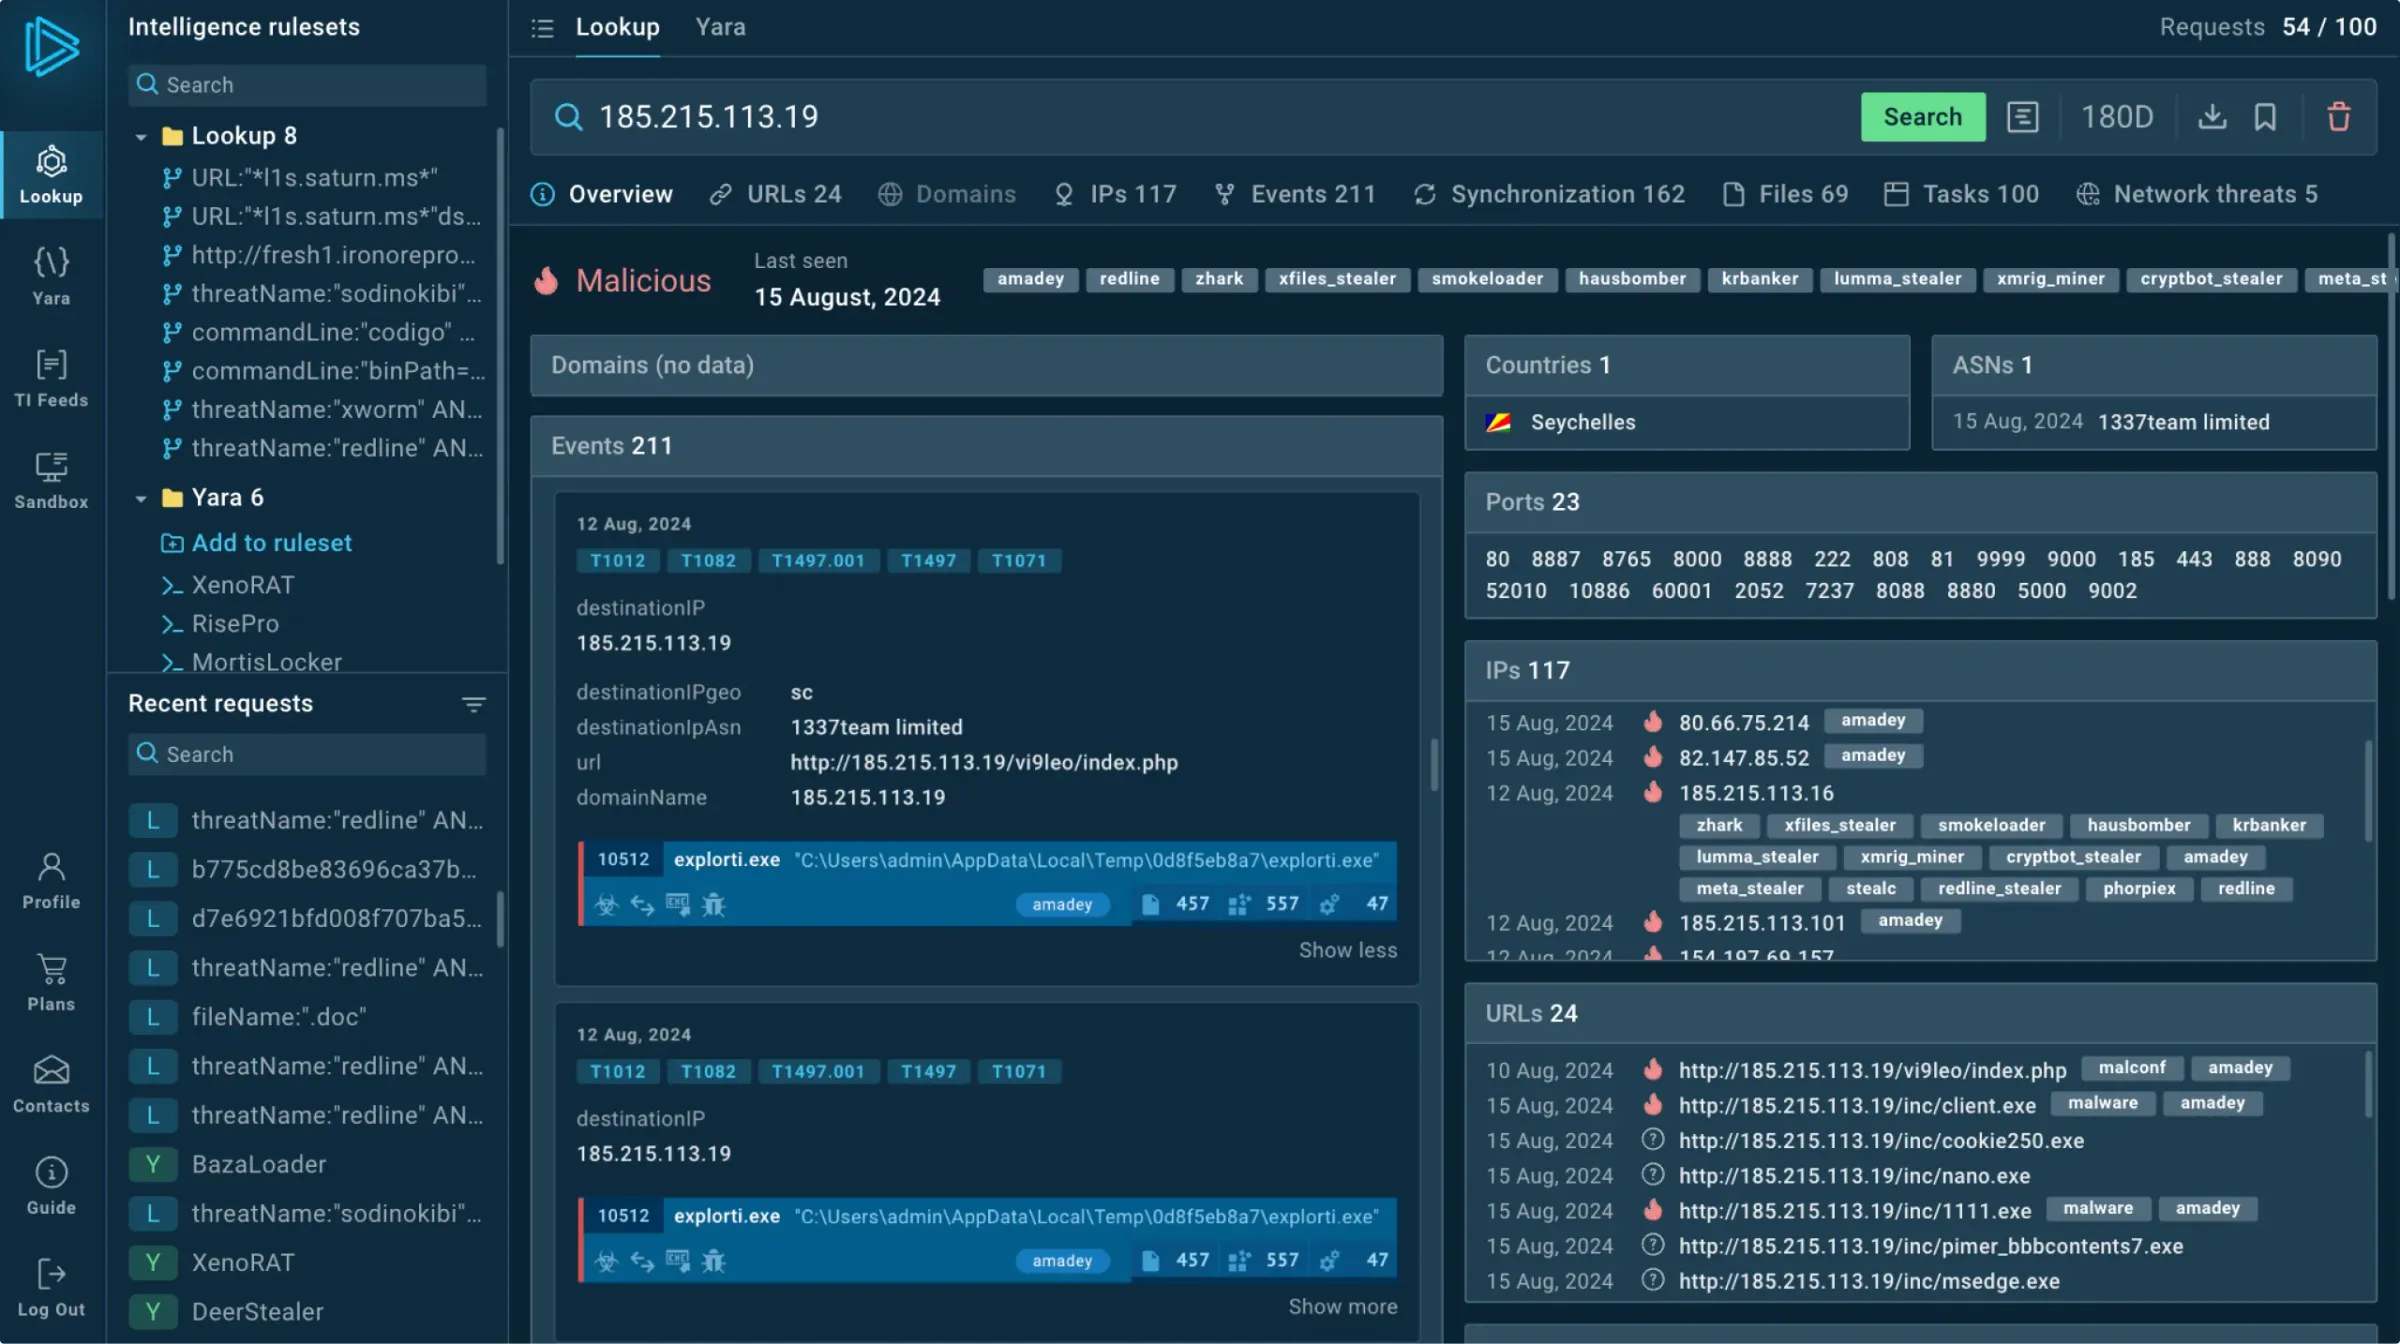Click the download results icon
The width and height of the screenshot is (2400, 1344).
tap(2212, 117)
